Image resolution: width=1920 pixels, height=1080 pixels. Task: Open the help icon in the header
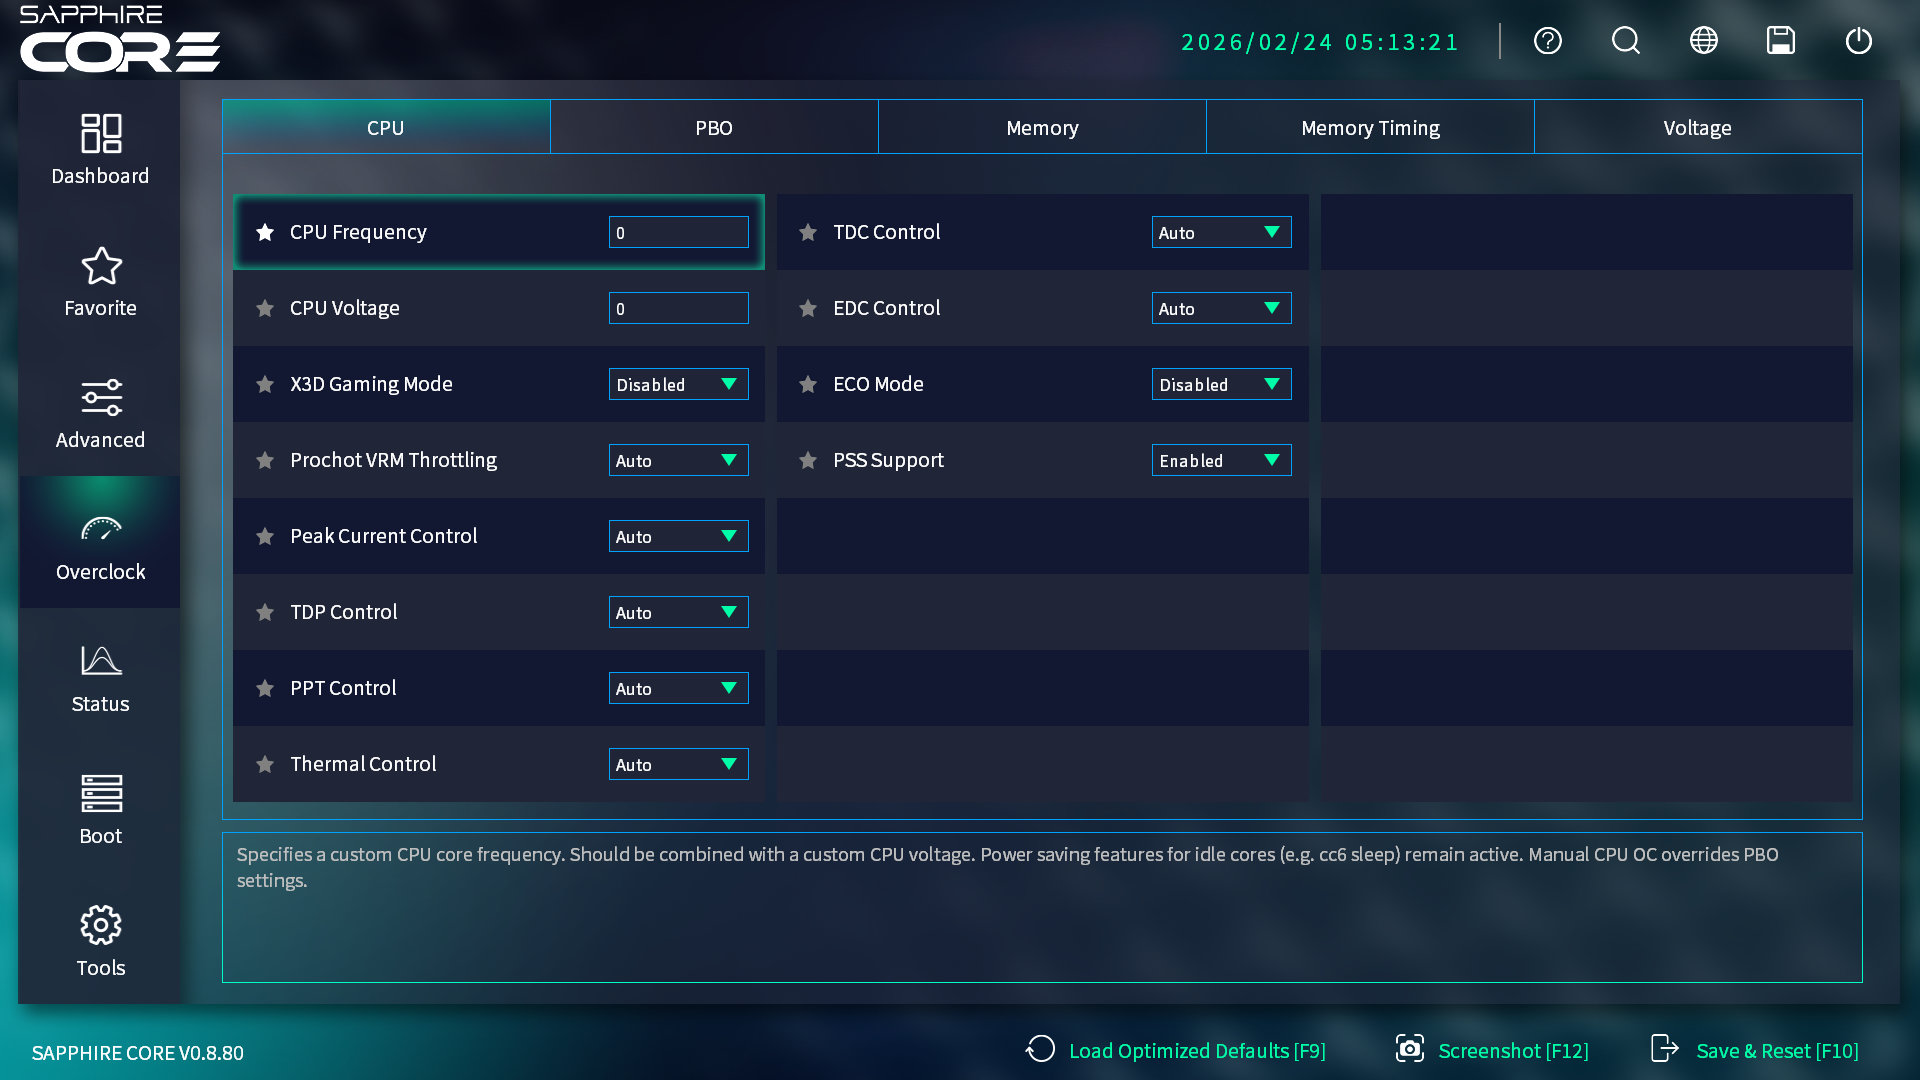[x=1546, y=41]
